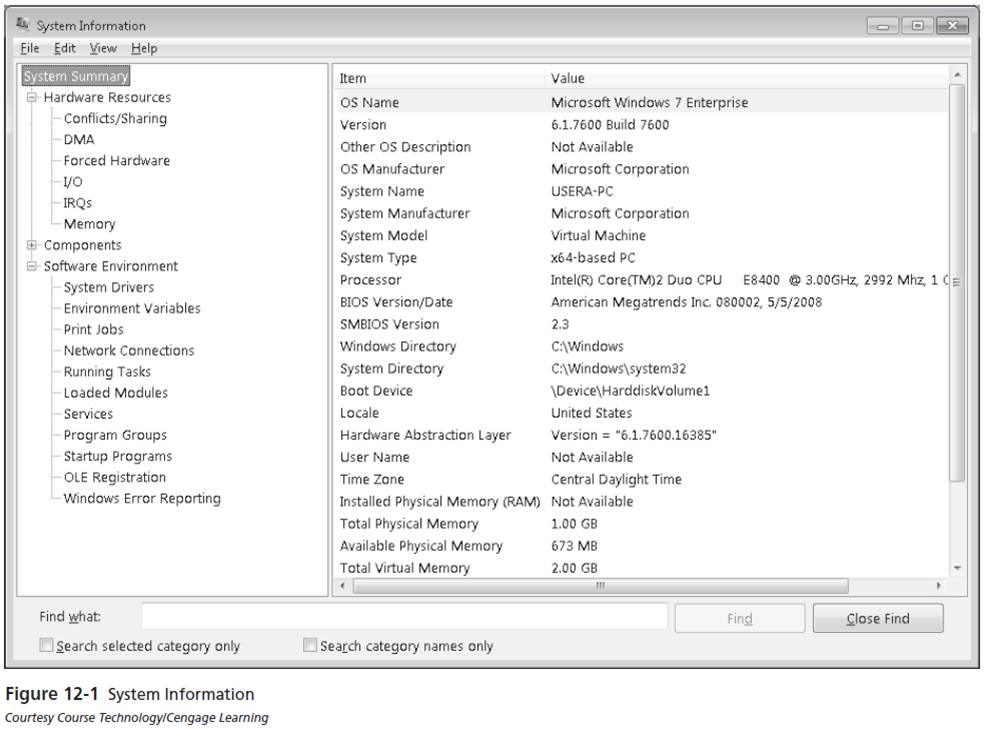Click the Find button

tap(739, 619)
